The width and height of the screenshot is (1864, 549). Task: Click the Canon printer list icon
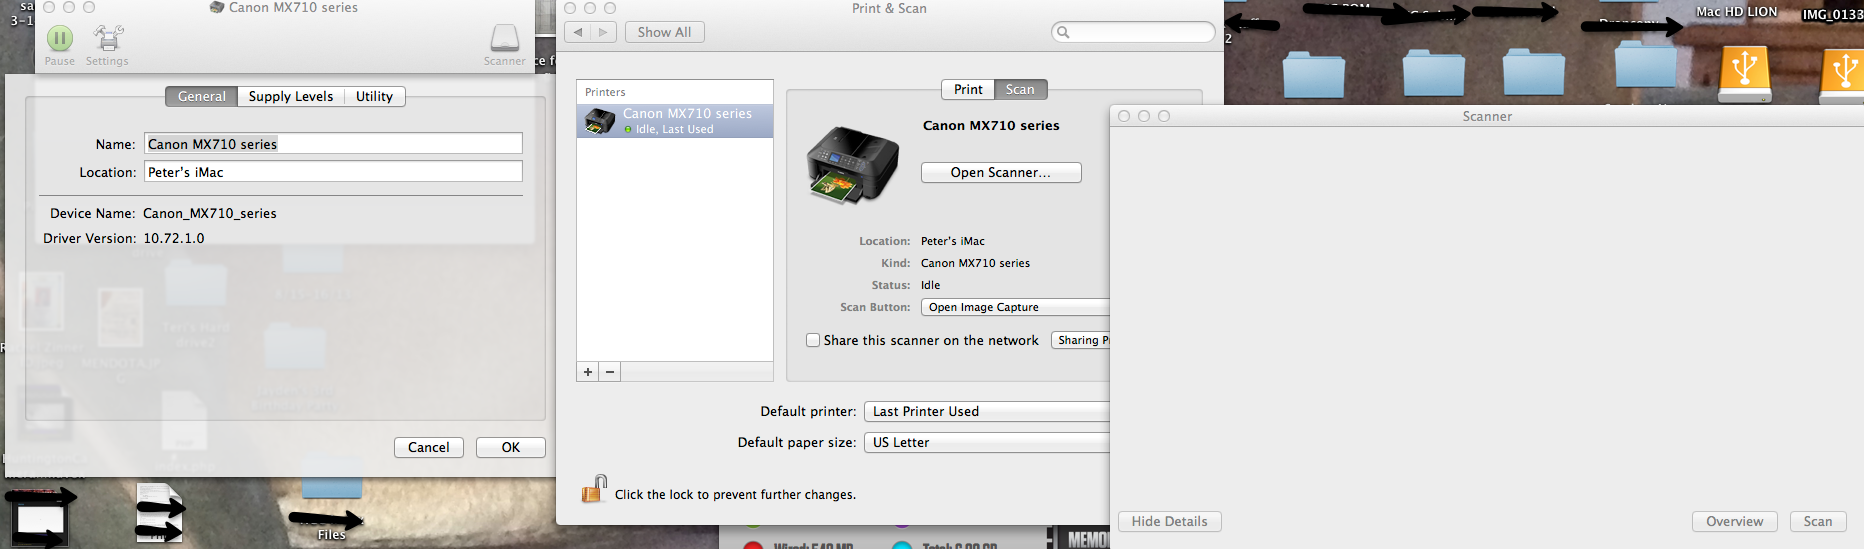tap(600, 122)
